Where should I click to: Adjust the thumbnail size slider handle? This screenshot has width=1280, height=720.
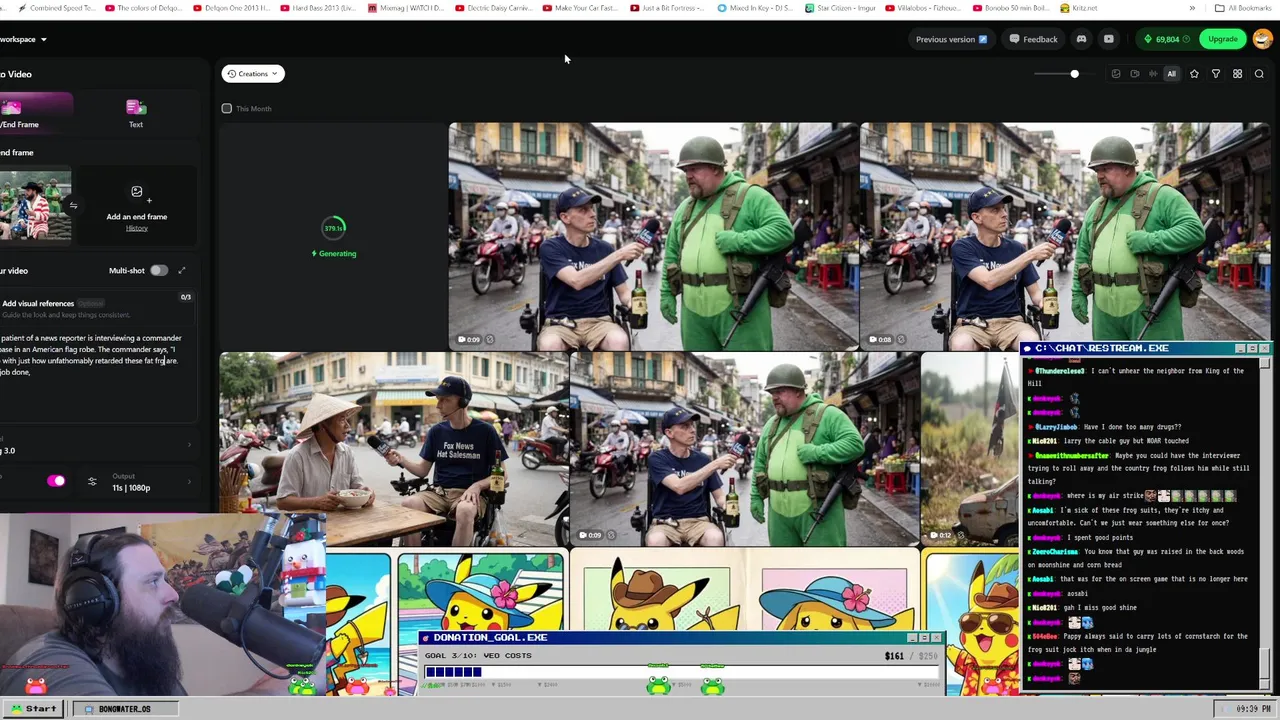click(1074, 74)
